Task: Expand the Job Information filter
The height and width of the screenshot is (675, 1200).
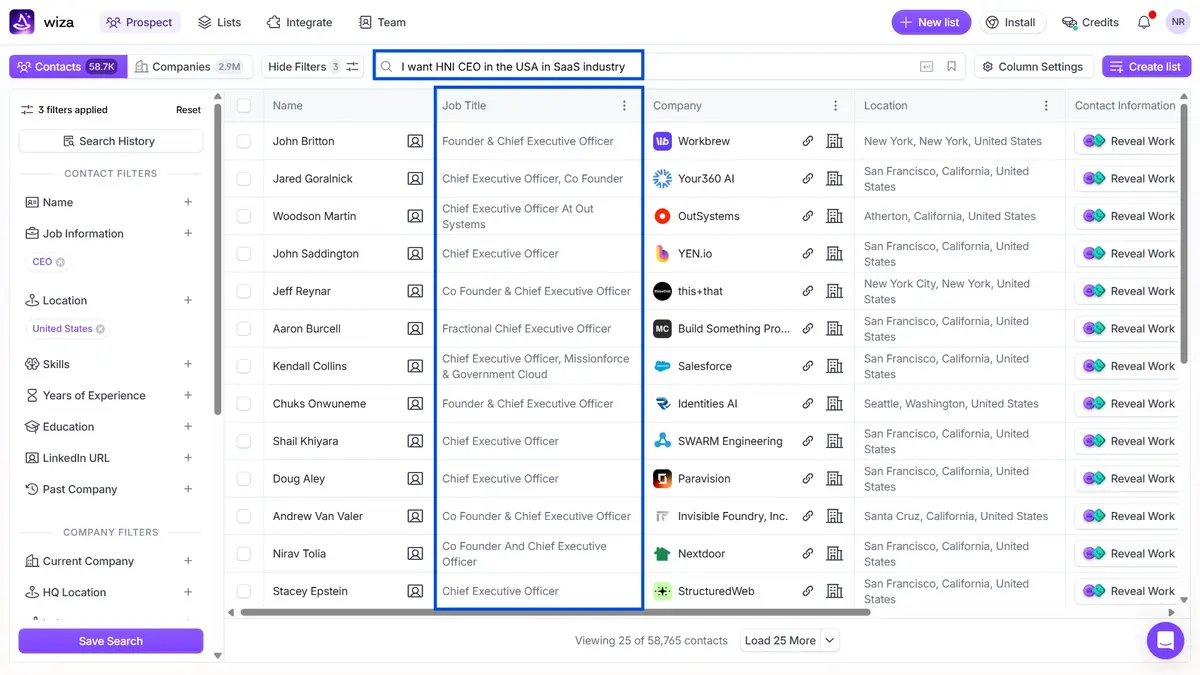Action: (x=188, y=234)
